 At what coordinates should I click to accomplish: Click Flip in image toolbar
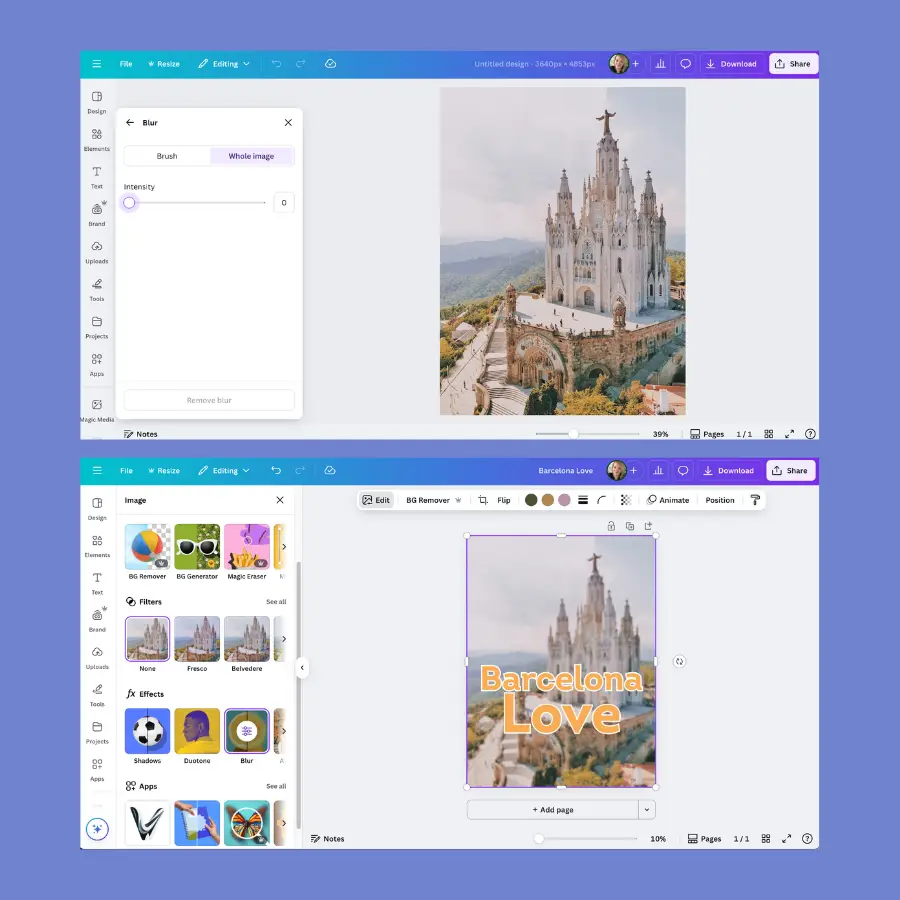point(503,500)
